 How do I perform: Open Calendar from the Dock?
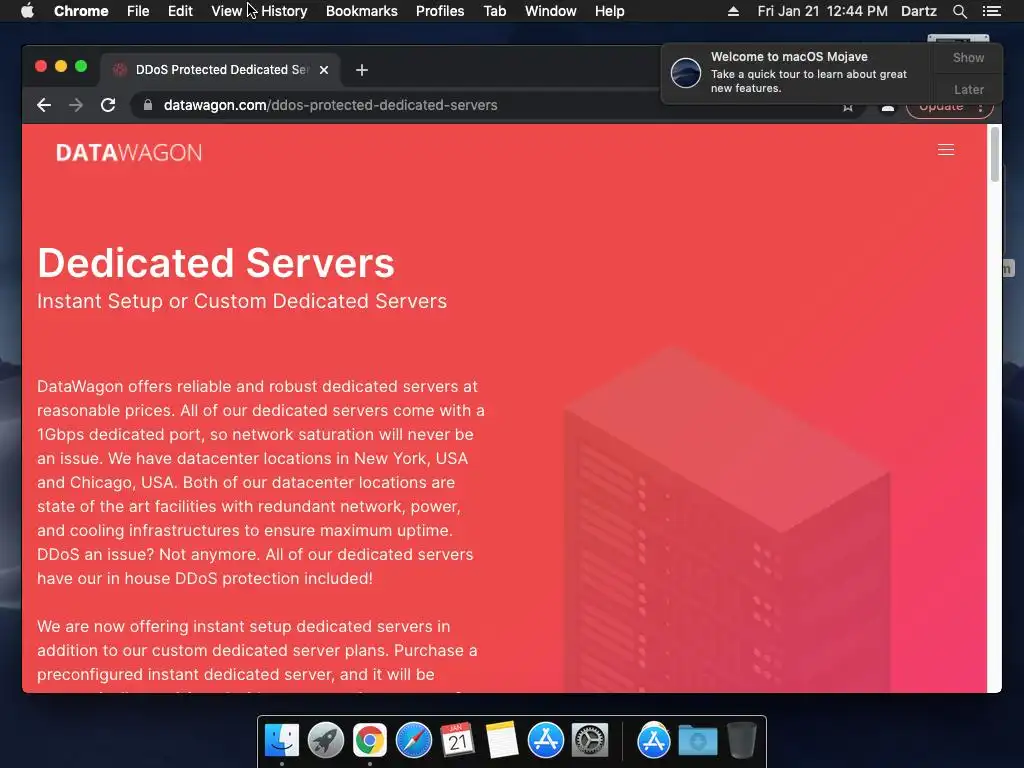pos(457,741)
